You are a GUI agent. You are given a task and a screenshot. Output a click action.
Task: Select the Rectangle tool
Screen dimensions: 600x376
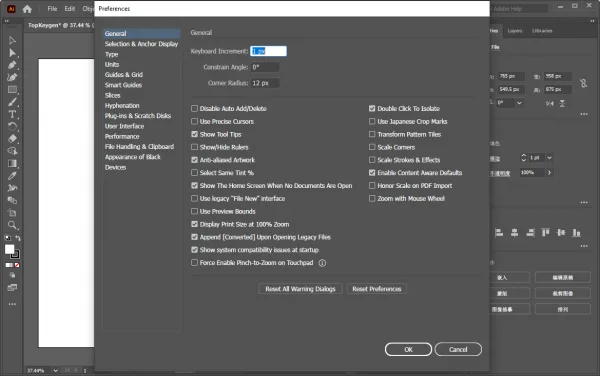pos(12,90)
